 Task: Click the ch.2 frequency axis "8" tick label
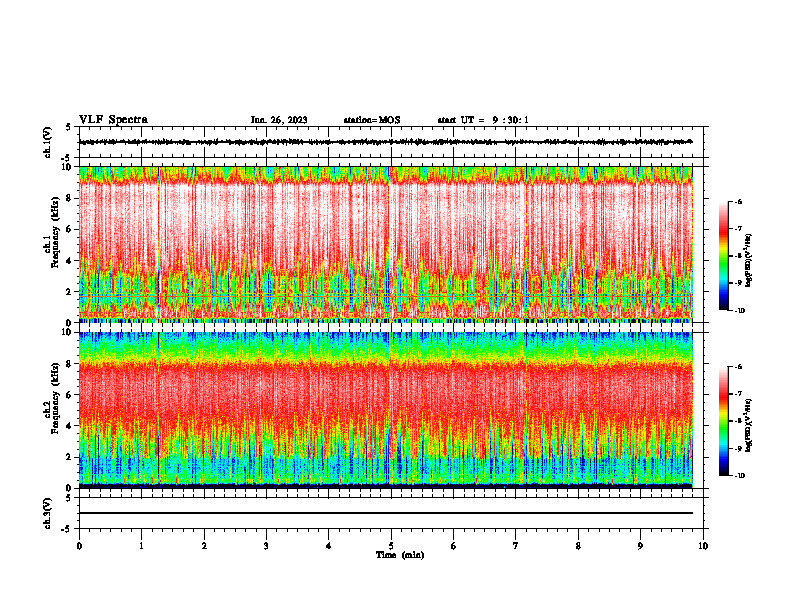tap(69, 364)
